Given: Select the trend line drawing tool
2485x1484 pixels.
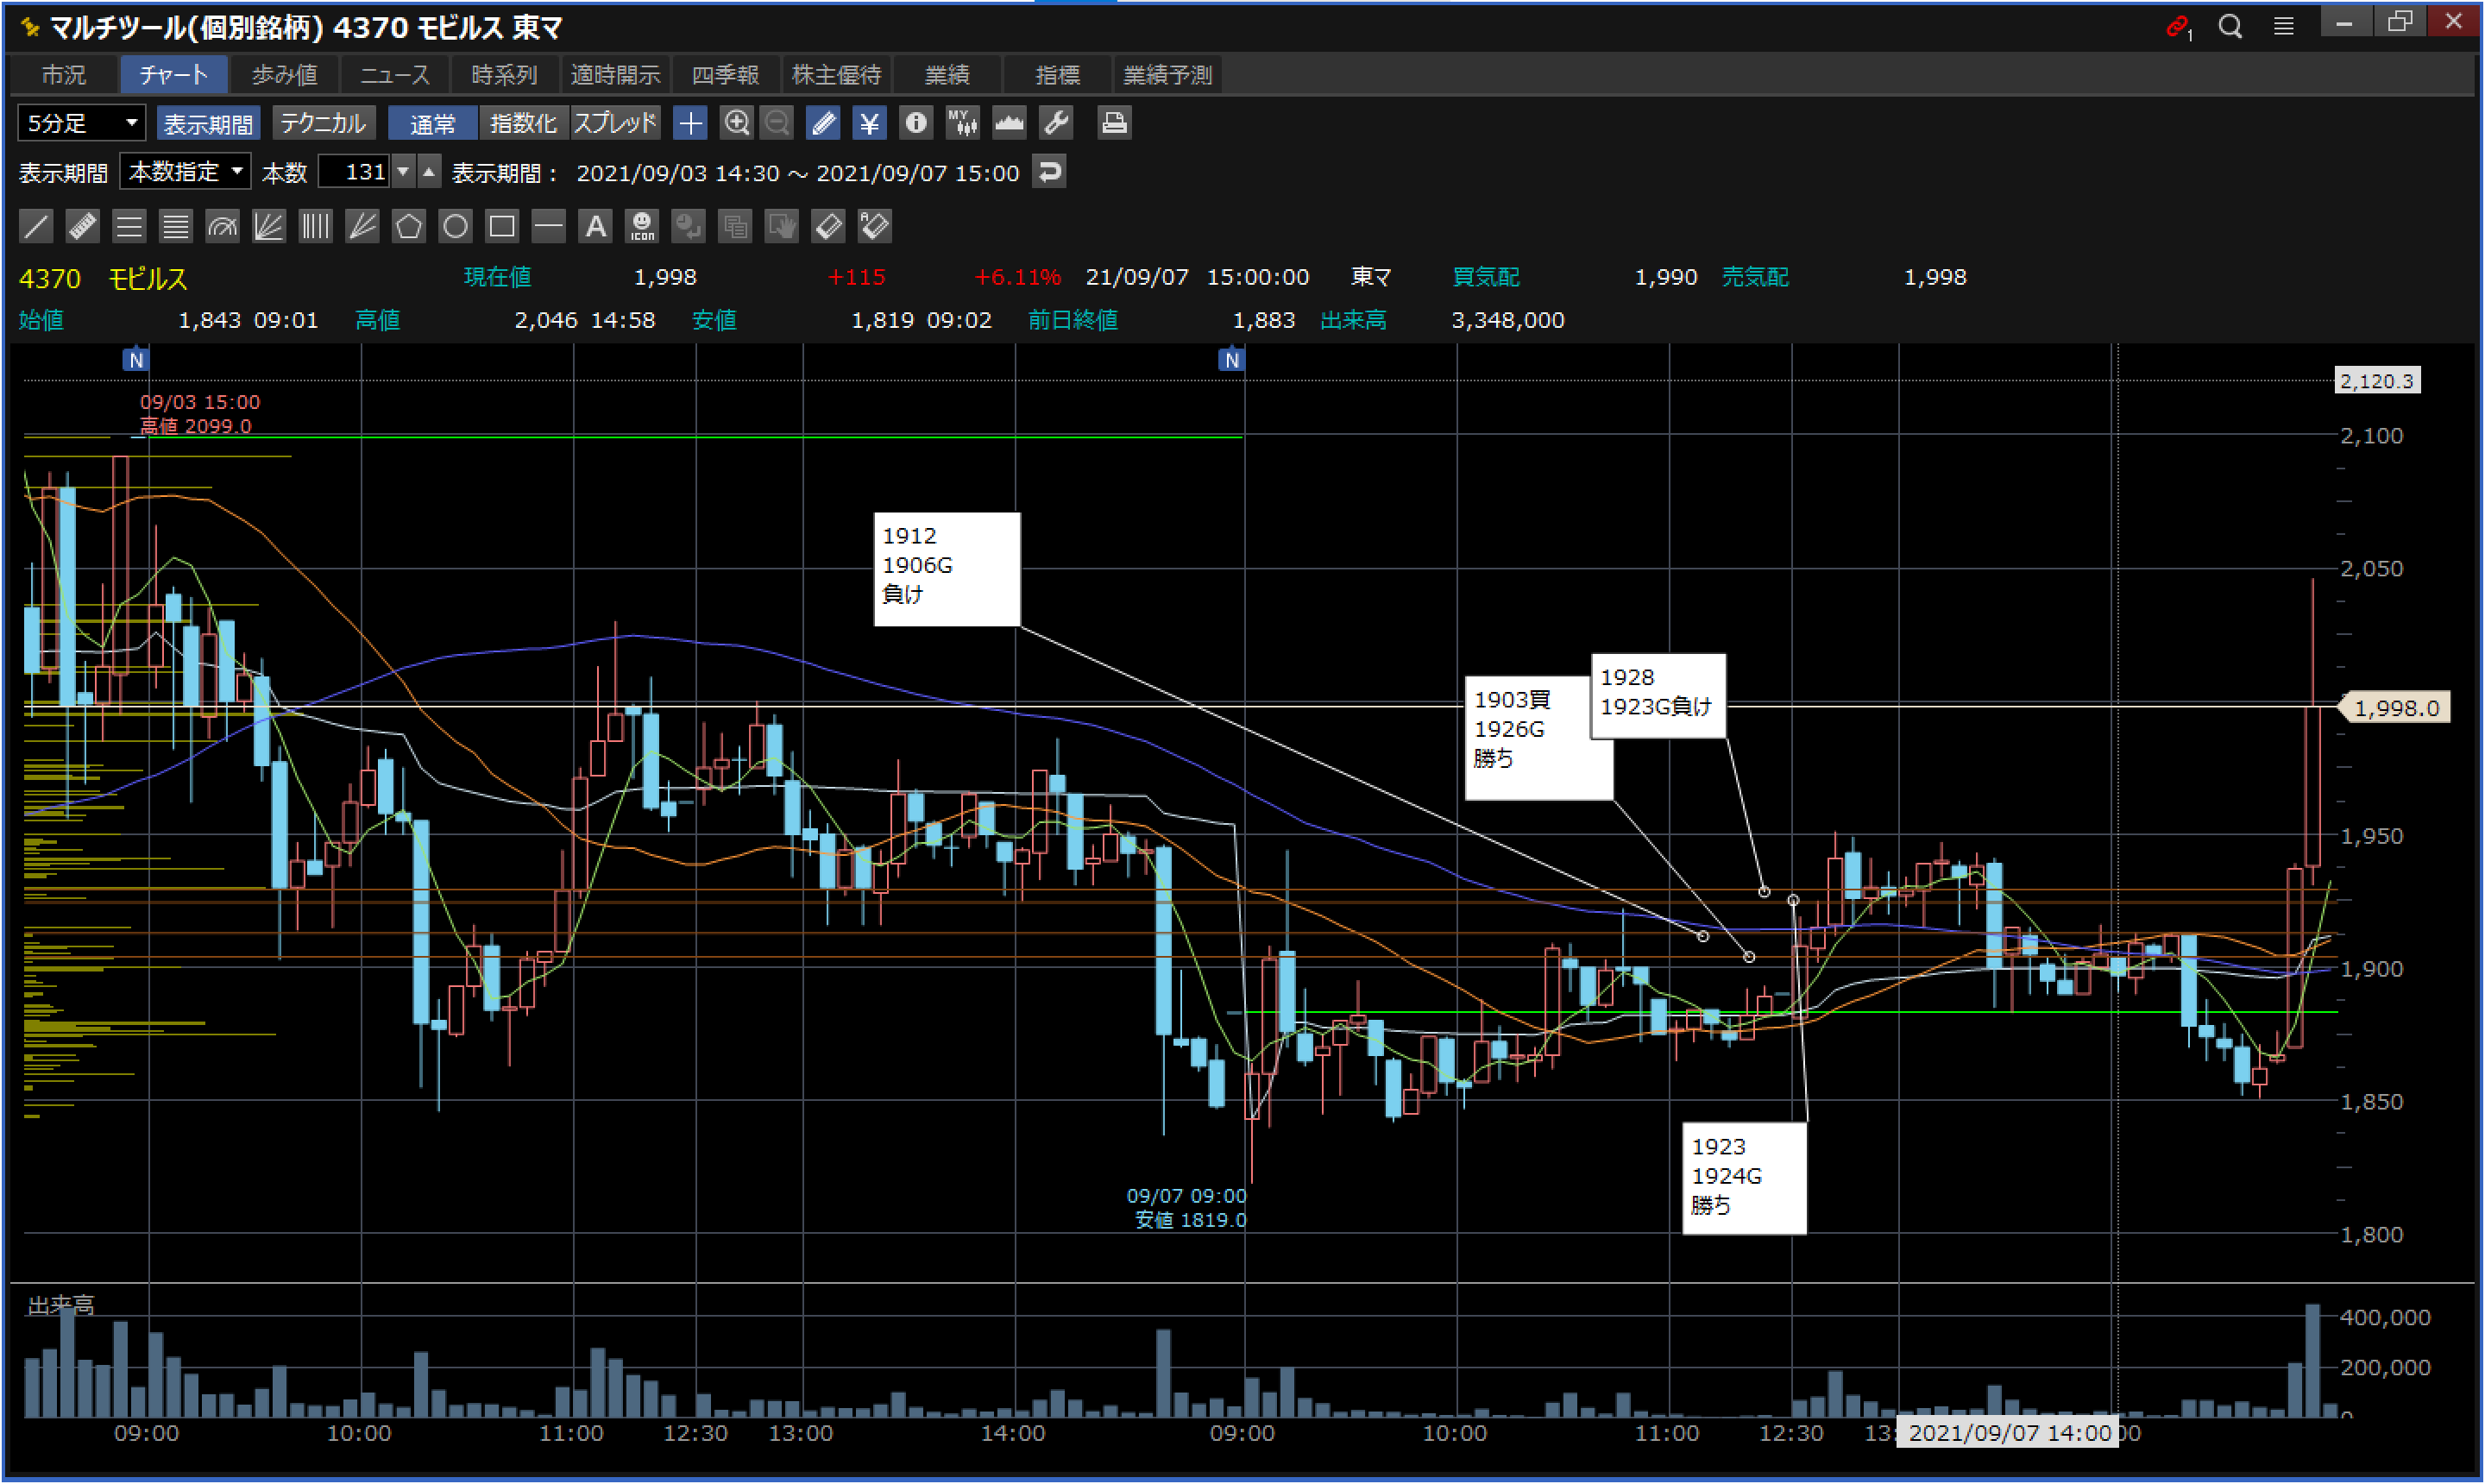Looking at the screenshot, I should [x=36, y=227].
